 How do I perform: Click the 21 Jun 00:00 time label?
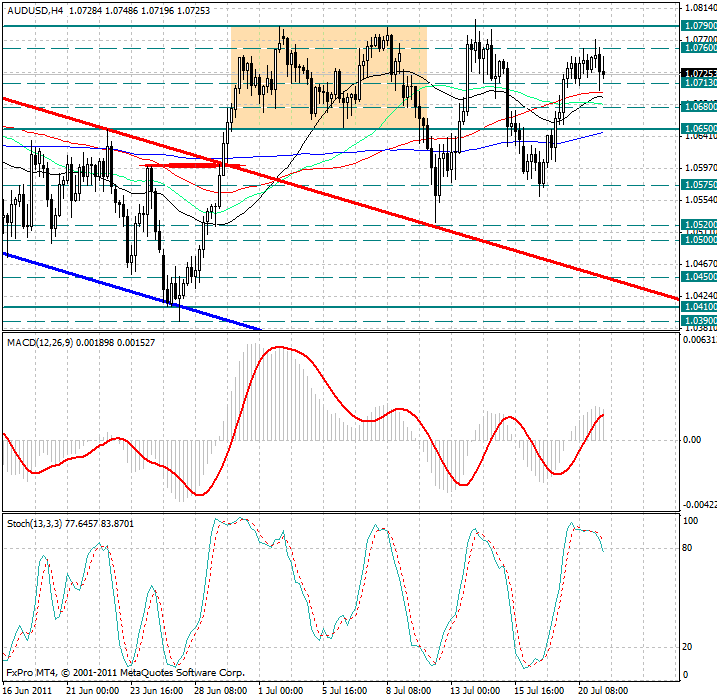click(x=92, y=690)
